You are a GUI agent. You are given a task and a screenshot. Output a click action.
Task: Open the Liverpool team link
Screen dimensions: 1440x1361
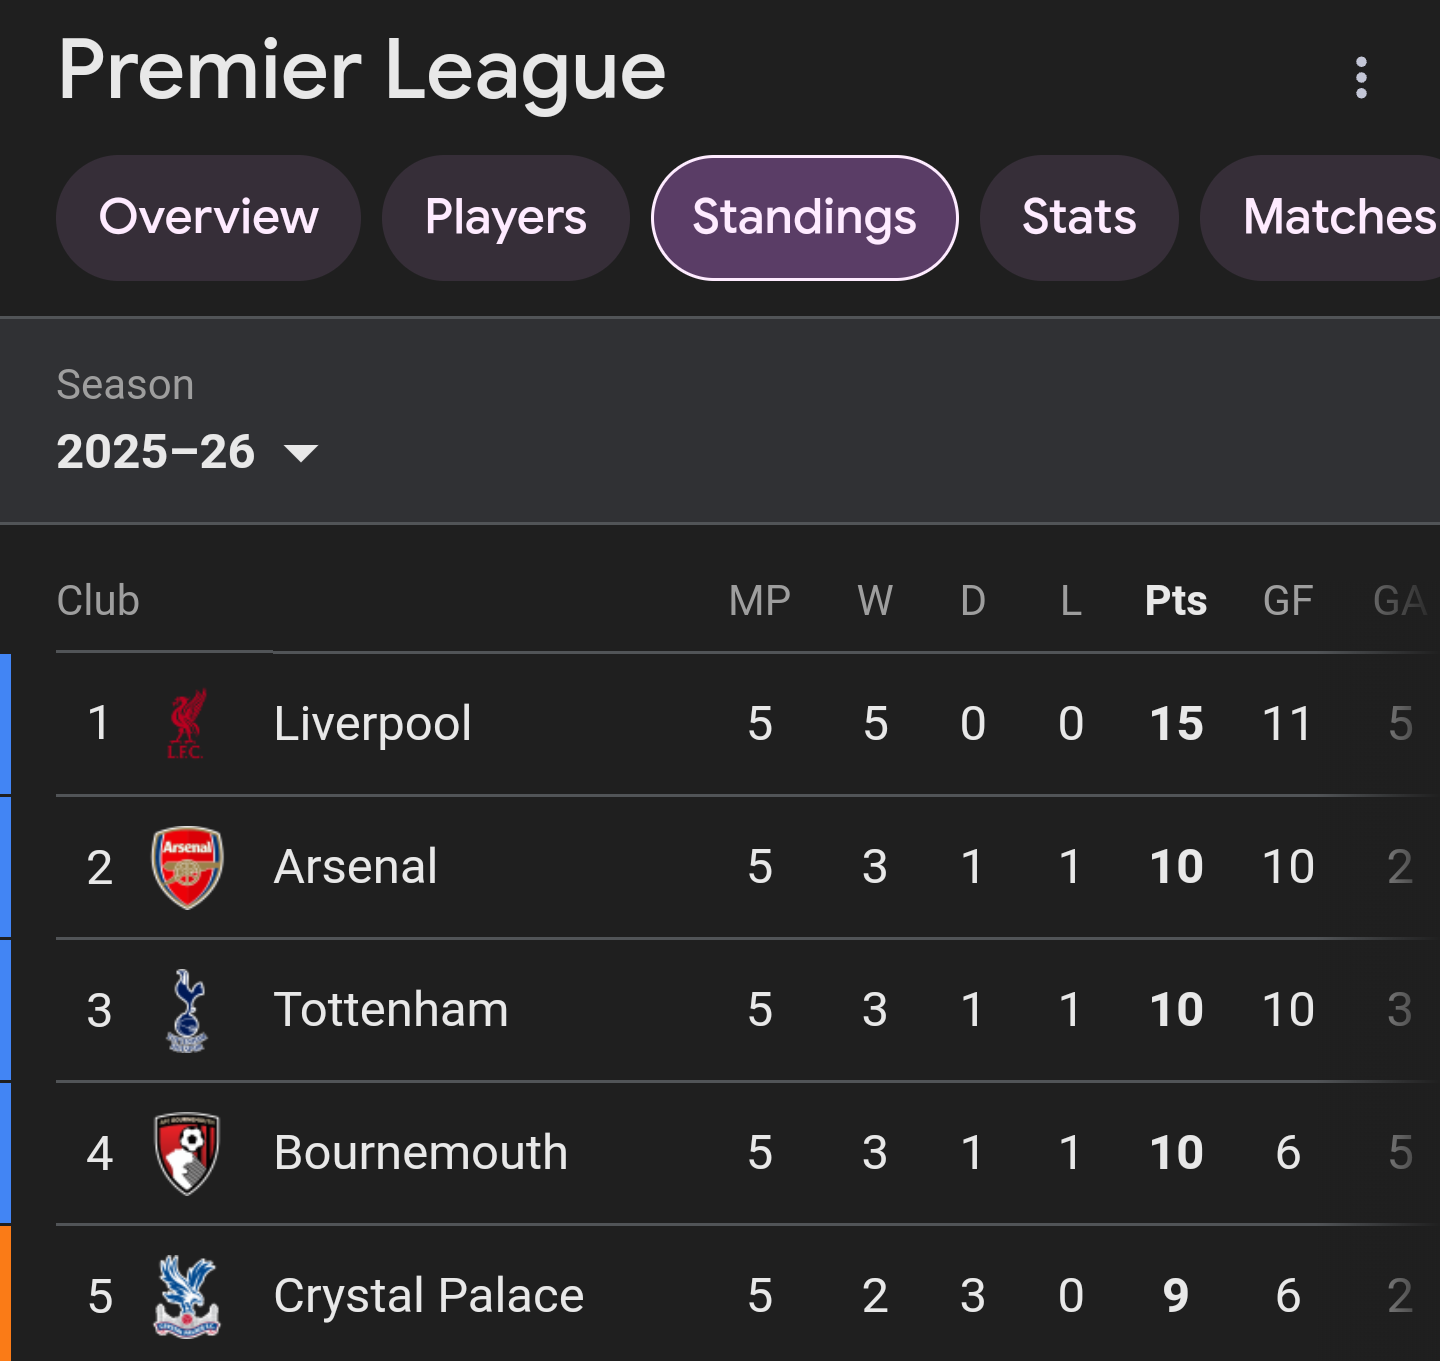(372, 724)
